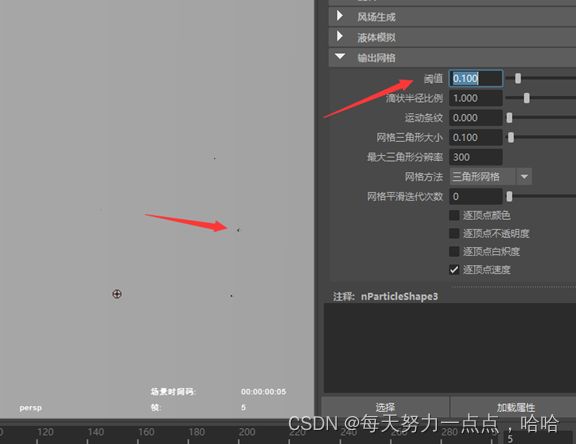
Task: Click the persp camera label in viewport
Action: click(x=30, y=408)
